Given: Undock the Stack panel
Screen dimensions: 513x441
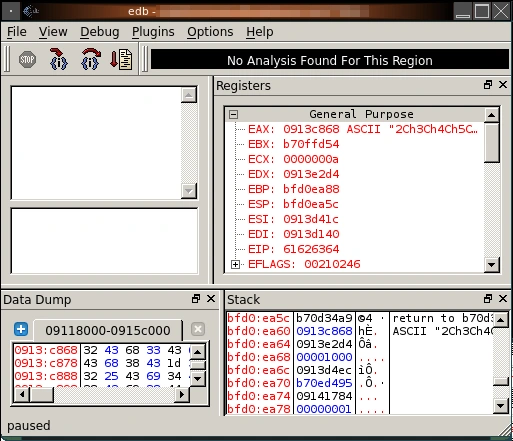Looking at the screenshot, I should (x=488, y=299).
